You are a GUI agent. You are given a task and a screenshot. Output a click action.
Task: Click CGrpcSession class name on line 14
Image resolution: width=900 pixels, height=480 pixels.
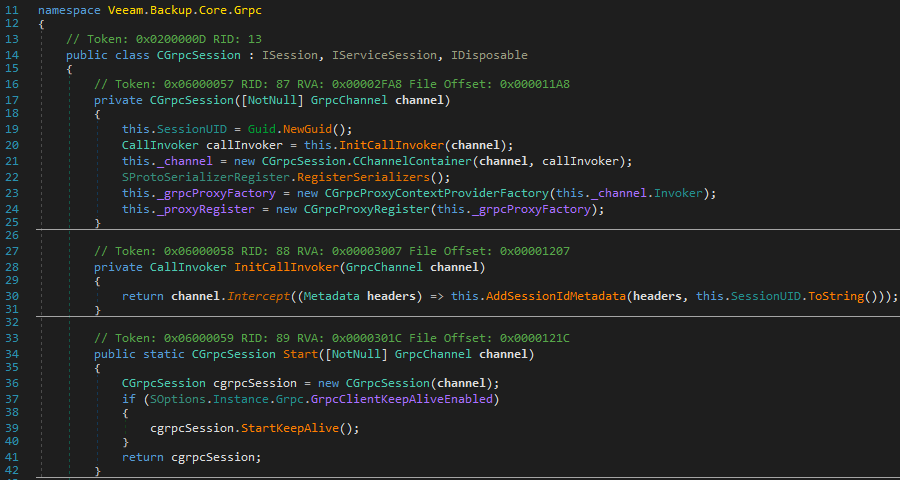pyautogui.click(x=199, y=55)
